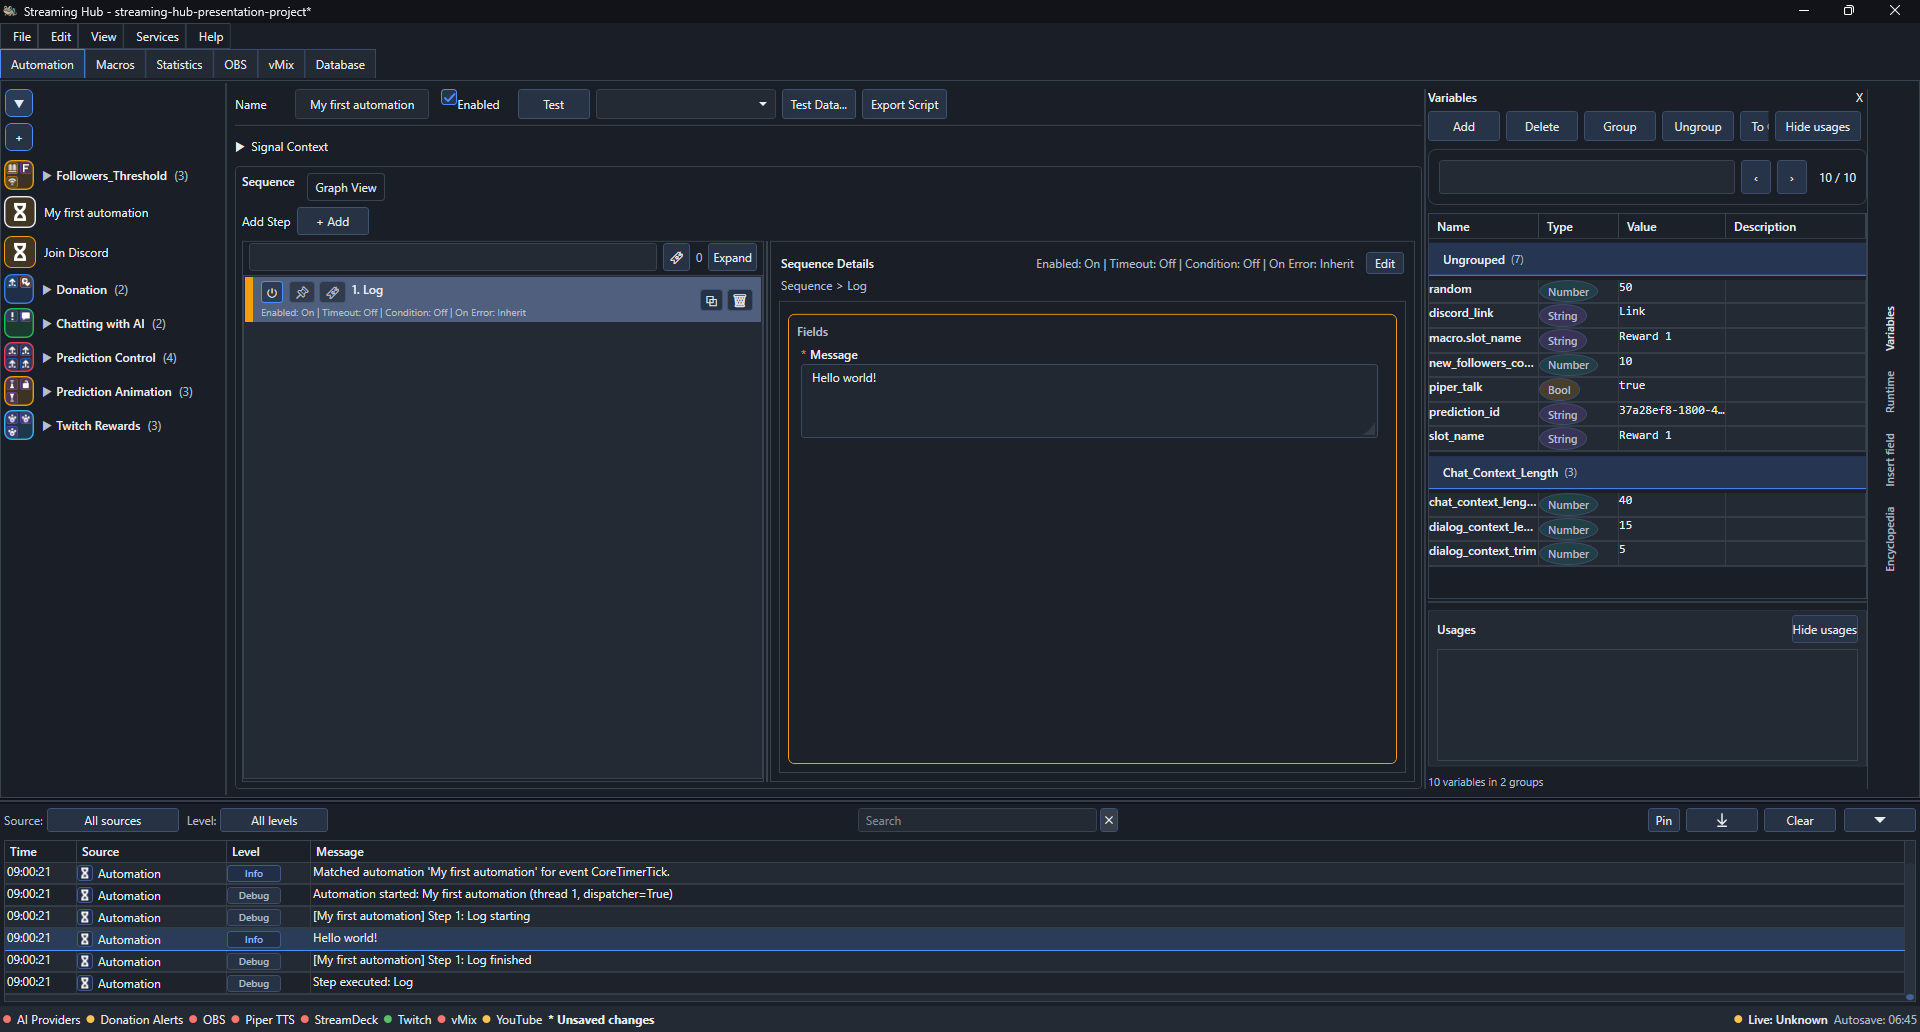
Task: Open the Graph View tab
Action: [x=346, y=187]
